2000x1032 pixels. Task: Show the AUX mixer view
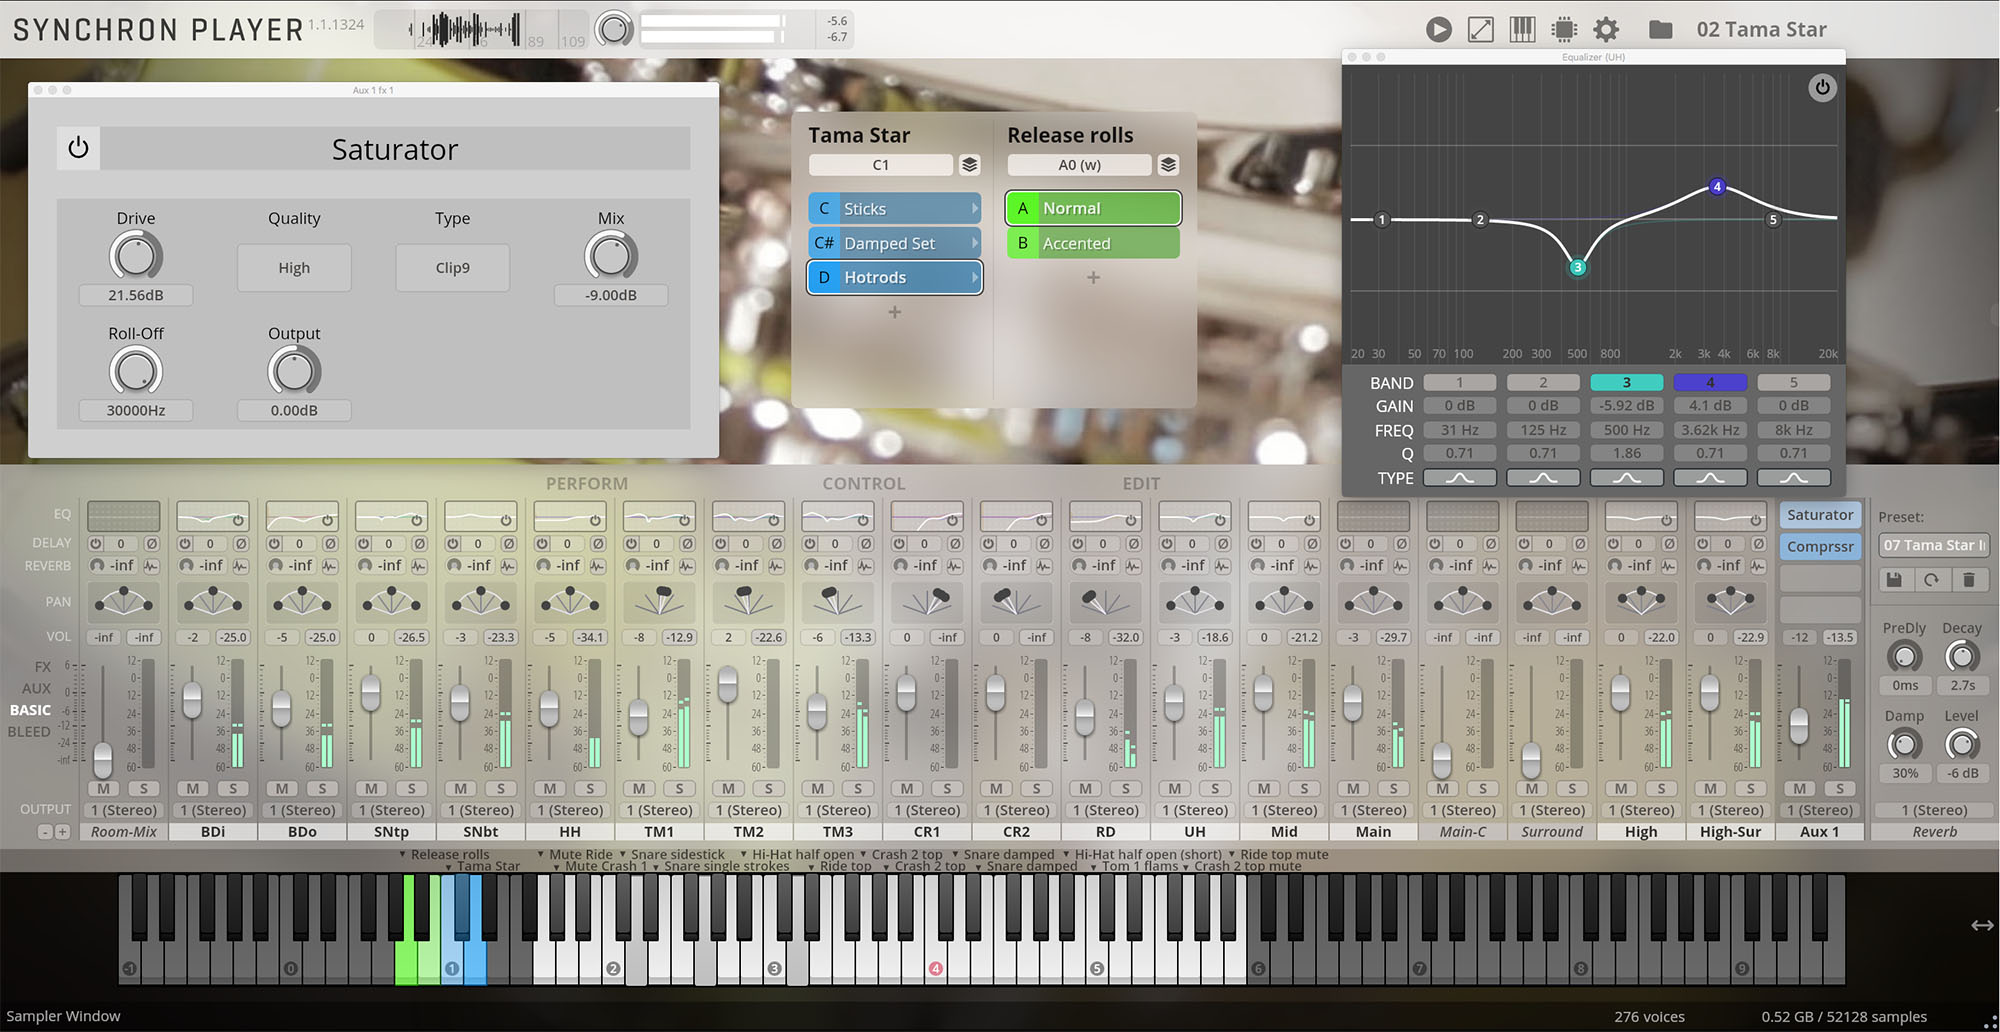[36, 688]
